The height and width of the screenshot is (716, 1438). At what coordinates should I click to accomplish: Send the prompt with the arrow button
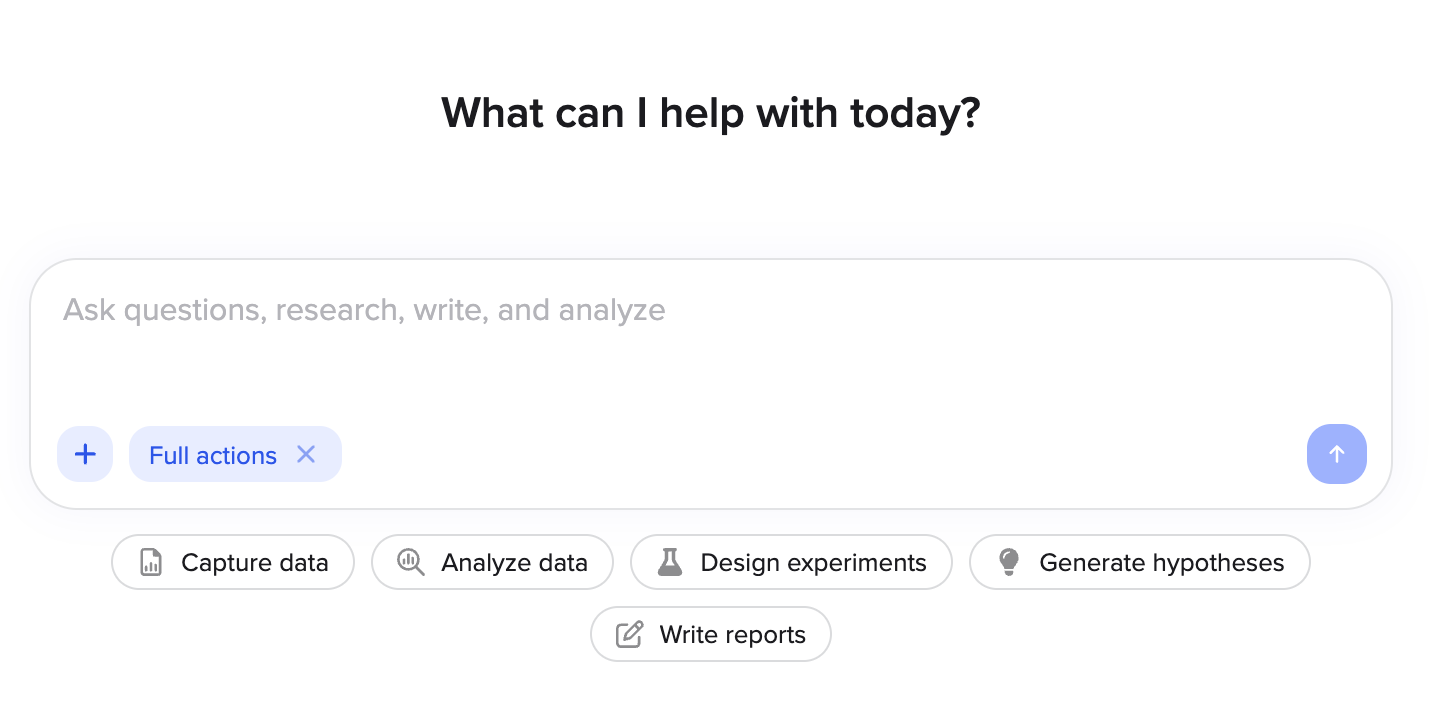pos(1336,454)
